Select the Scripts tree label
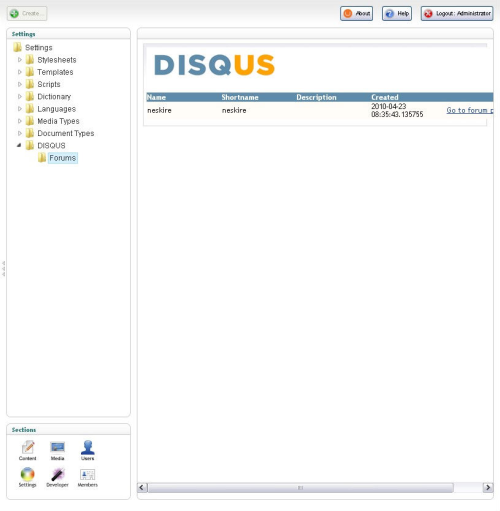This screenshot has width=500, height=511. point(49,84)
